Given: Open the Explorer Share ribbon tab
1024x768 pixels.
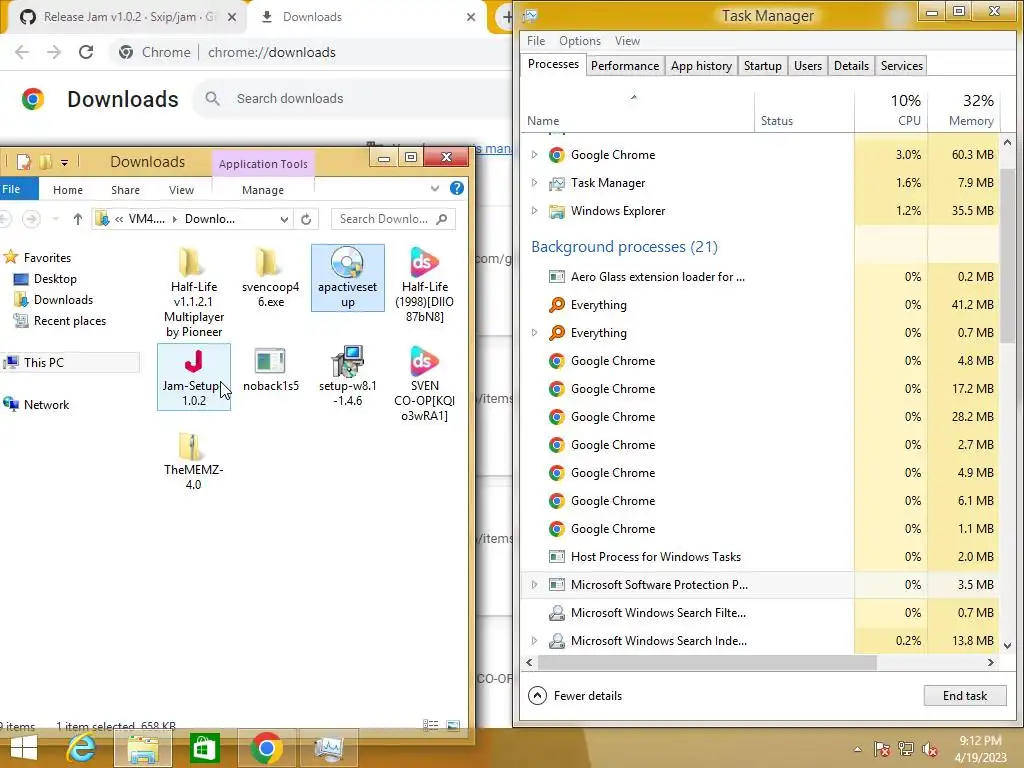Looking at the screenshot, I should point(125,190).
